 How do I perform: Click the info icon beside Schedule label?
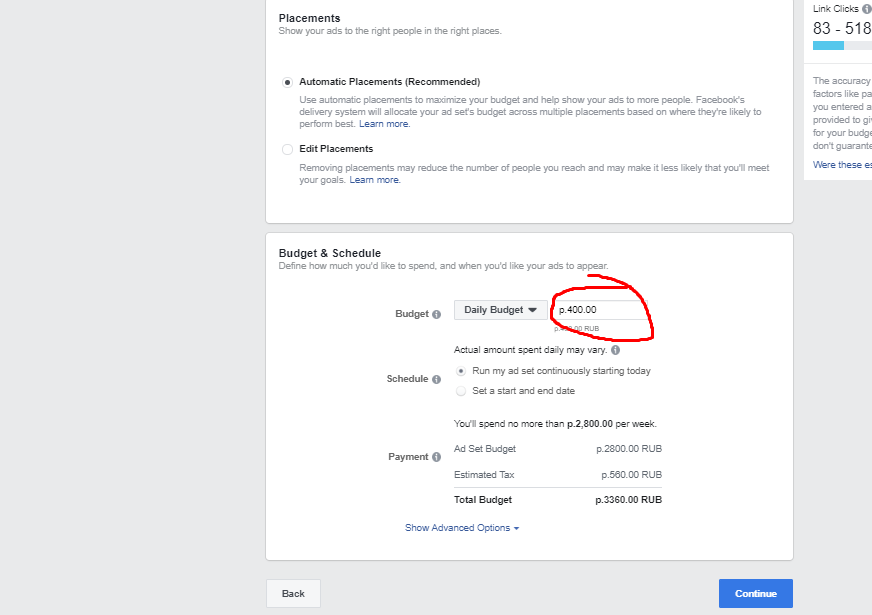[436, 379]
